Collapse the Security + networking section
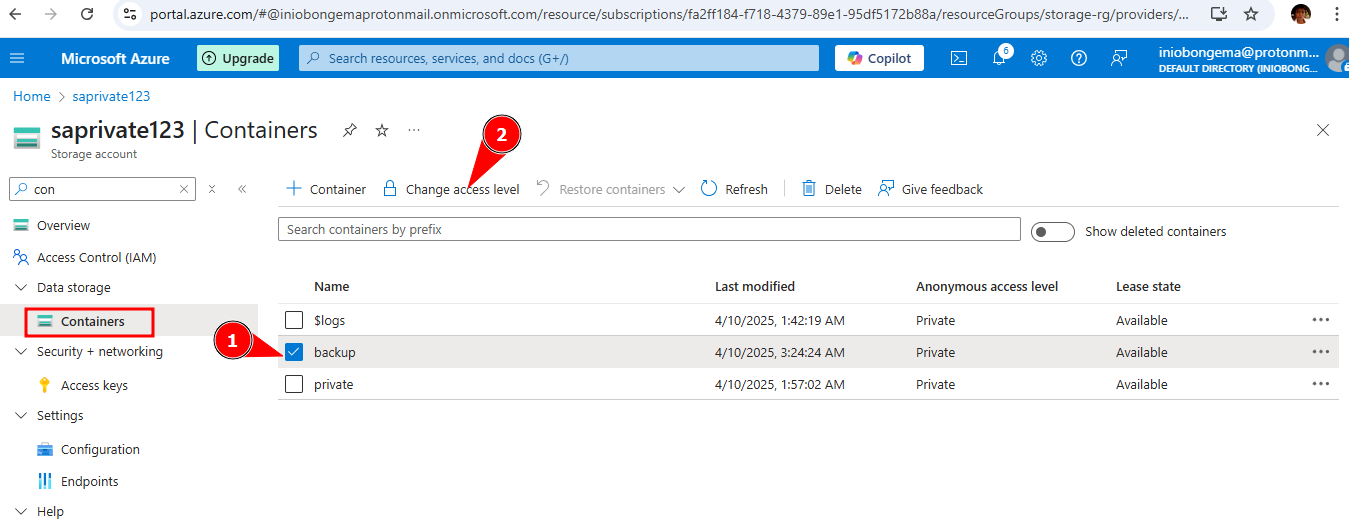This screenshot has height=525, width=1349. [x=22, y=352]
